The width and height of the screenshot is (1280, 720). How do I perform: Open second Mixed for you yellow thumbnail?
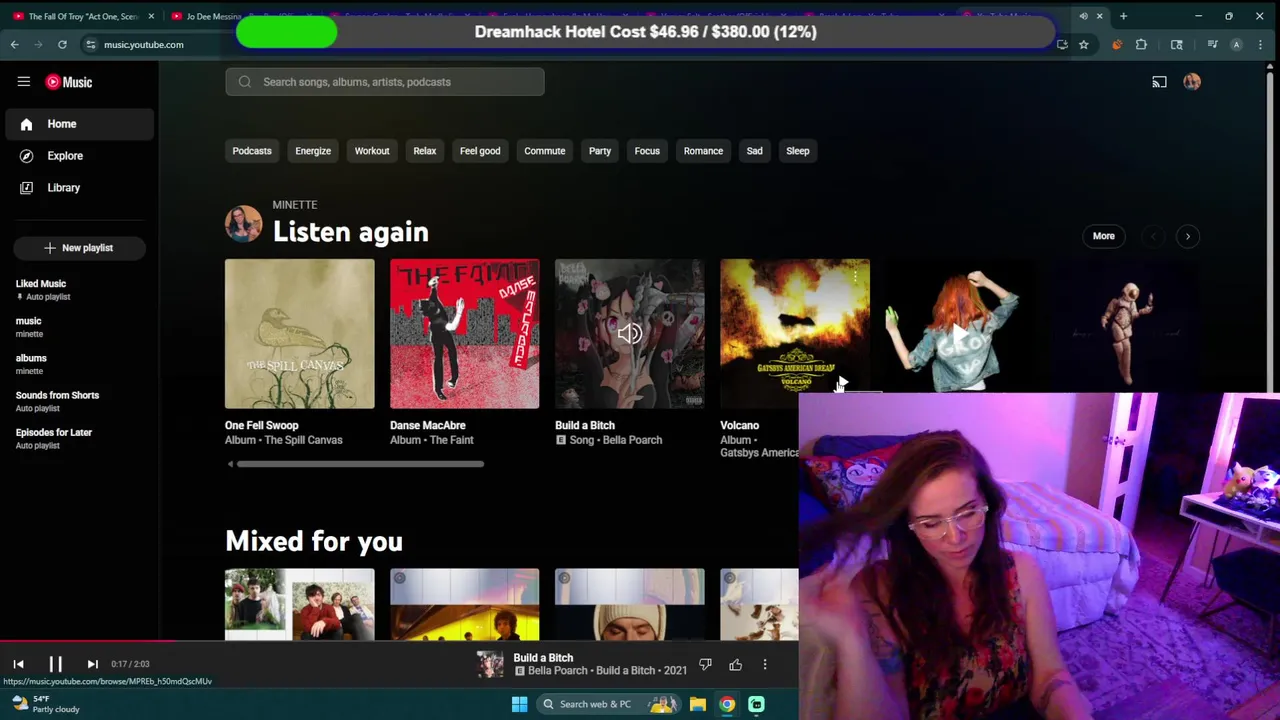pyautogui.click(x=465, y=605)
